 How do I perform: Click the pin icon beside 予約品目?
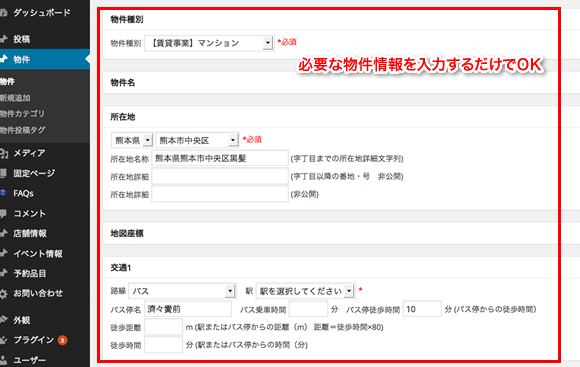(3, 273)
